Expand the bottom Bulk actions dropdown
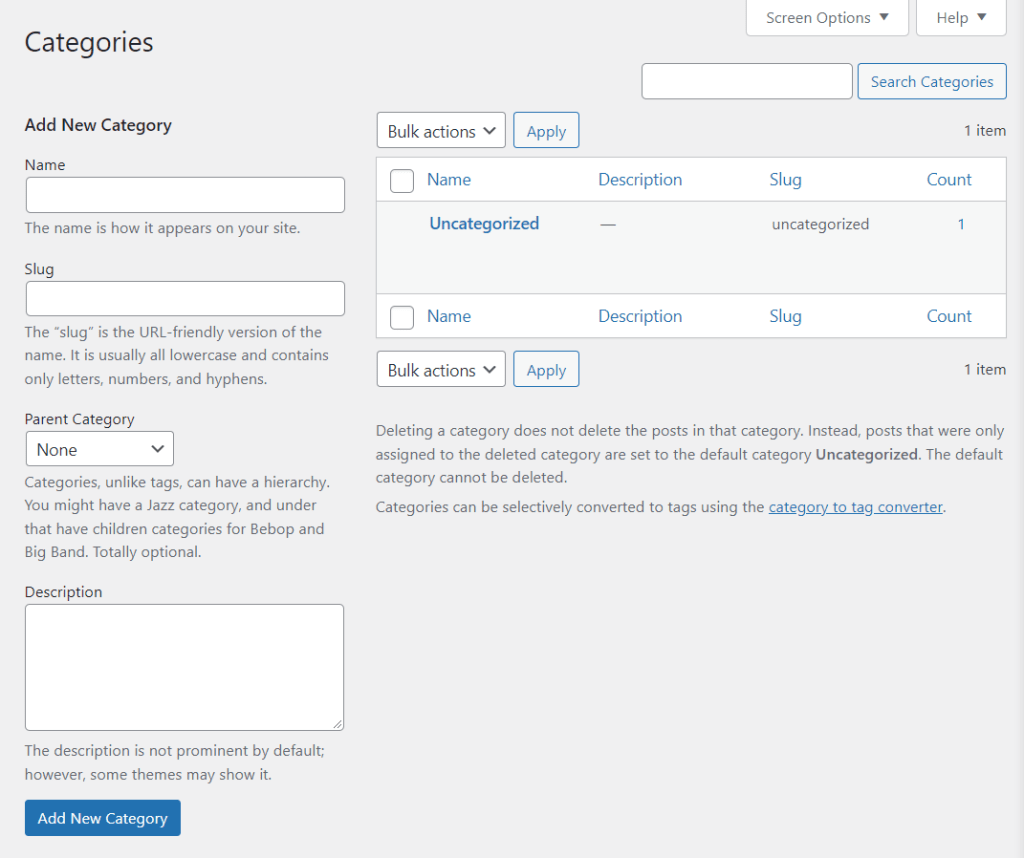The width and height of the screenshot is (1024, 858). pyautogui.click(x=440, y=369)
